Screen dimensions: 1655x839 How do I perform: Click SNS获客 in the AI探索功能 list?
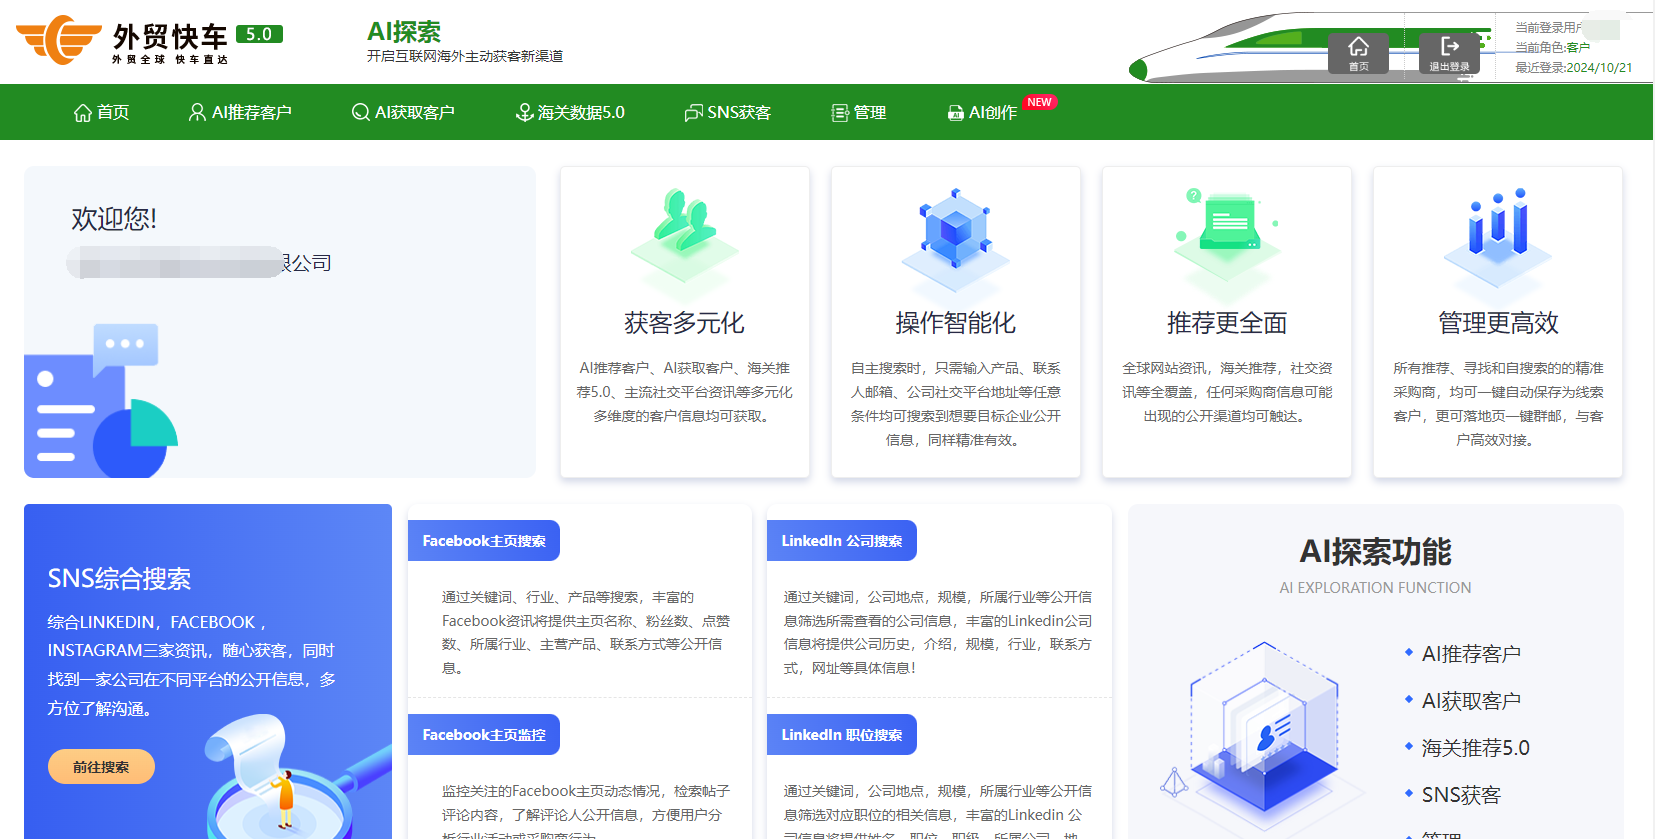click(x=1461, y=795)
